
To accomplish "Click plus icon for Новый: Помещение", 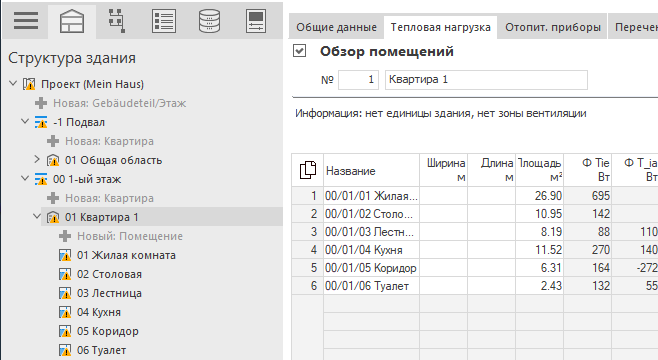I will 65,236.
